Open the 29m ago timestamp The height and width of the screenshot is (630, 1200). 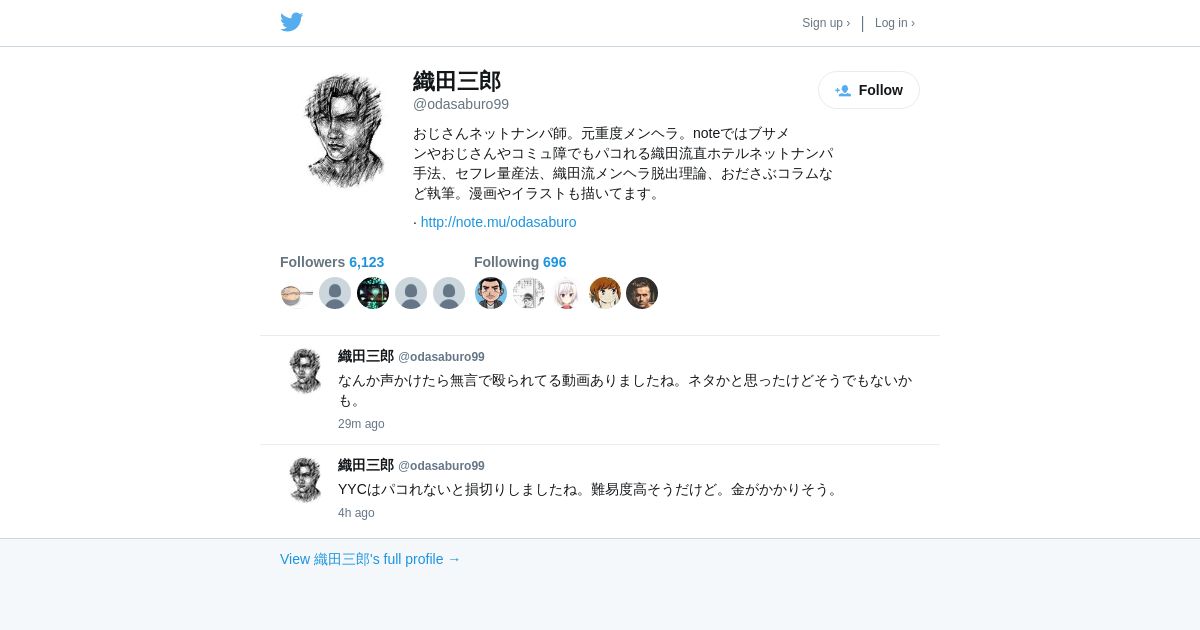[x=361, y=424]
